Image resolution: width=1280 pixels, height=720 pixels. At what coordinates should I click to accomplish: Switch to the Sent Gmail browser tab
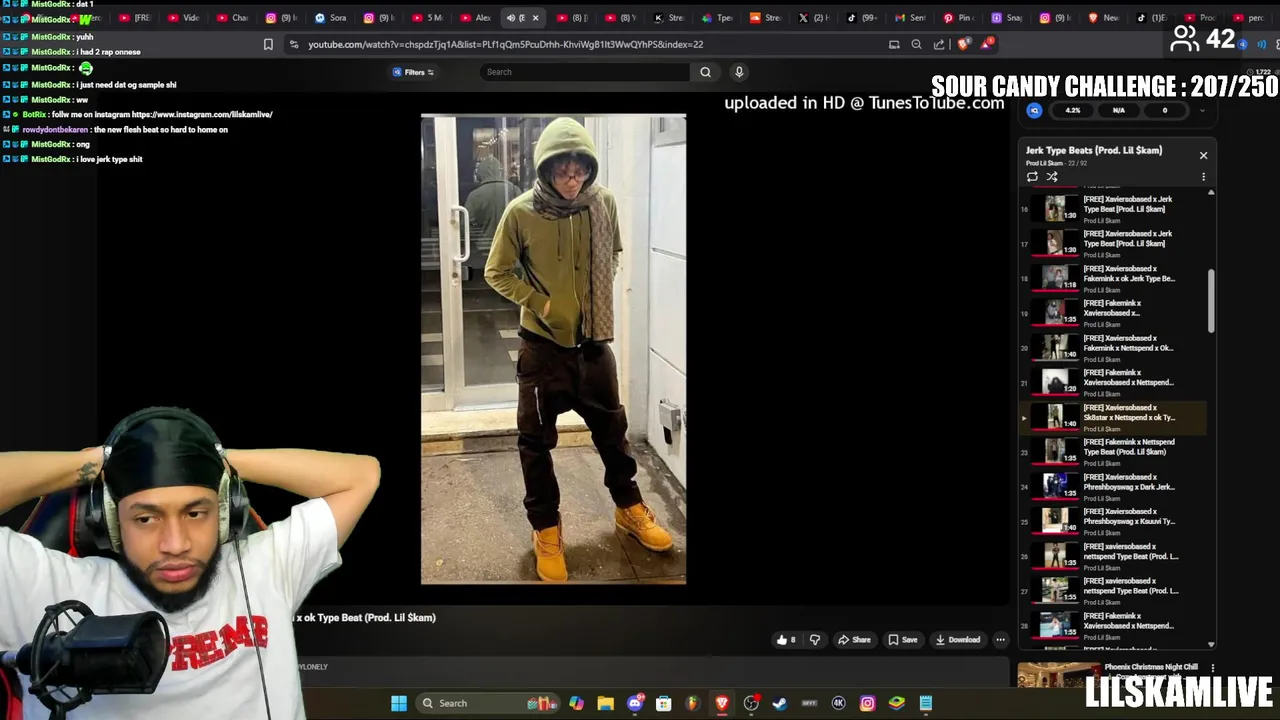click(910, 18)
